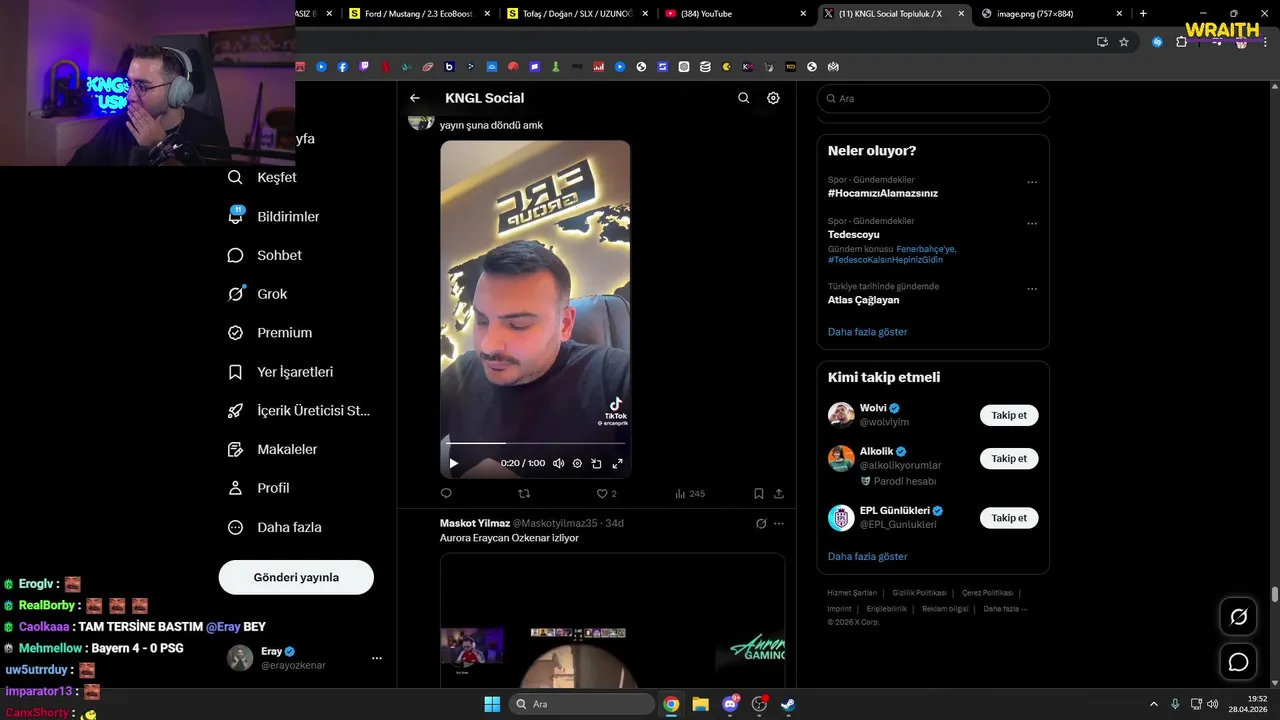Click the Windows taskbar Ara search box

(x=582, y=704)
